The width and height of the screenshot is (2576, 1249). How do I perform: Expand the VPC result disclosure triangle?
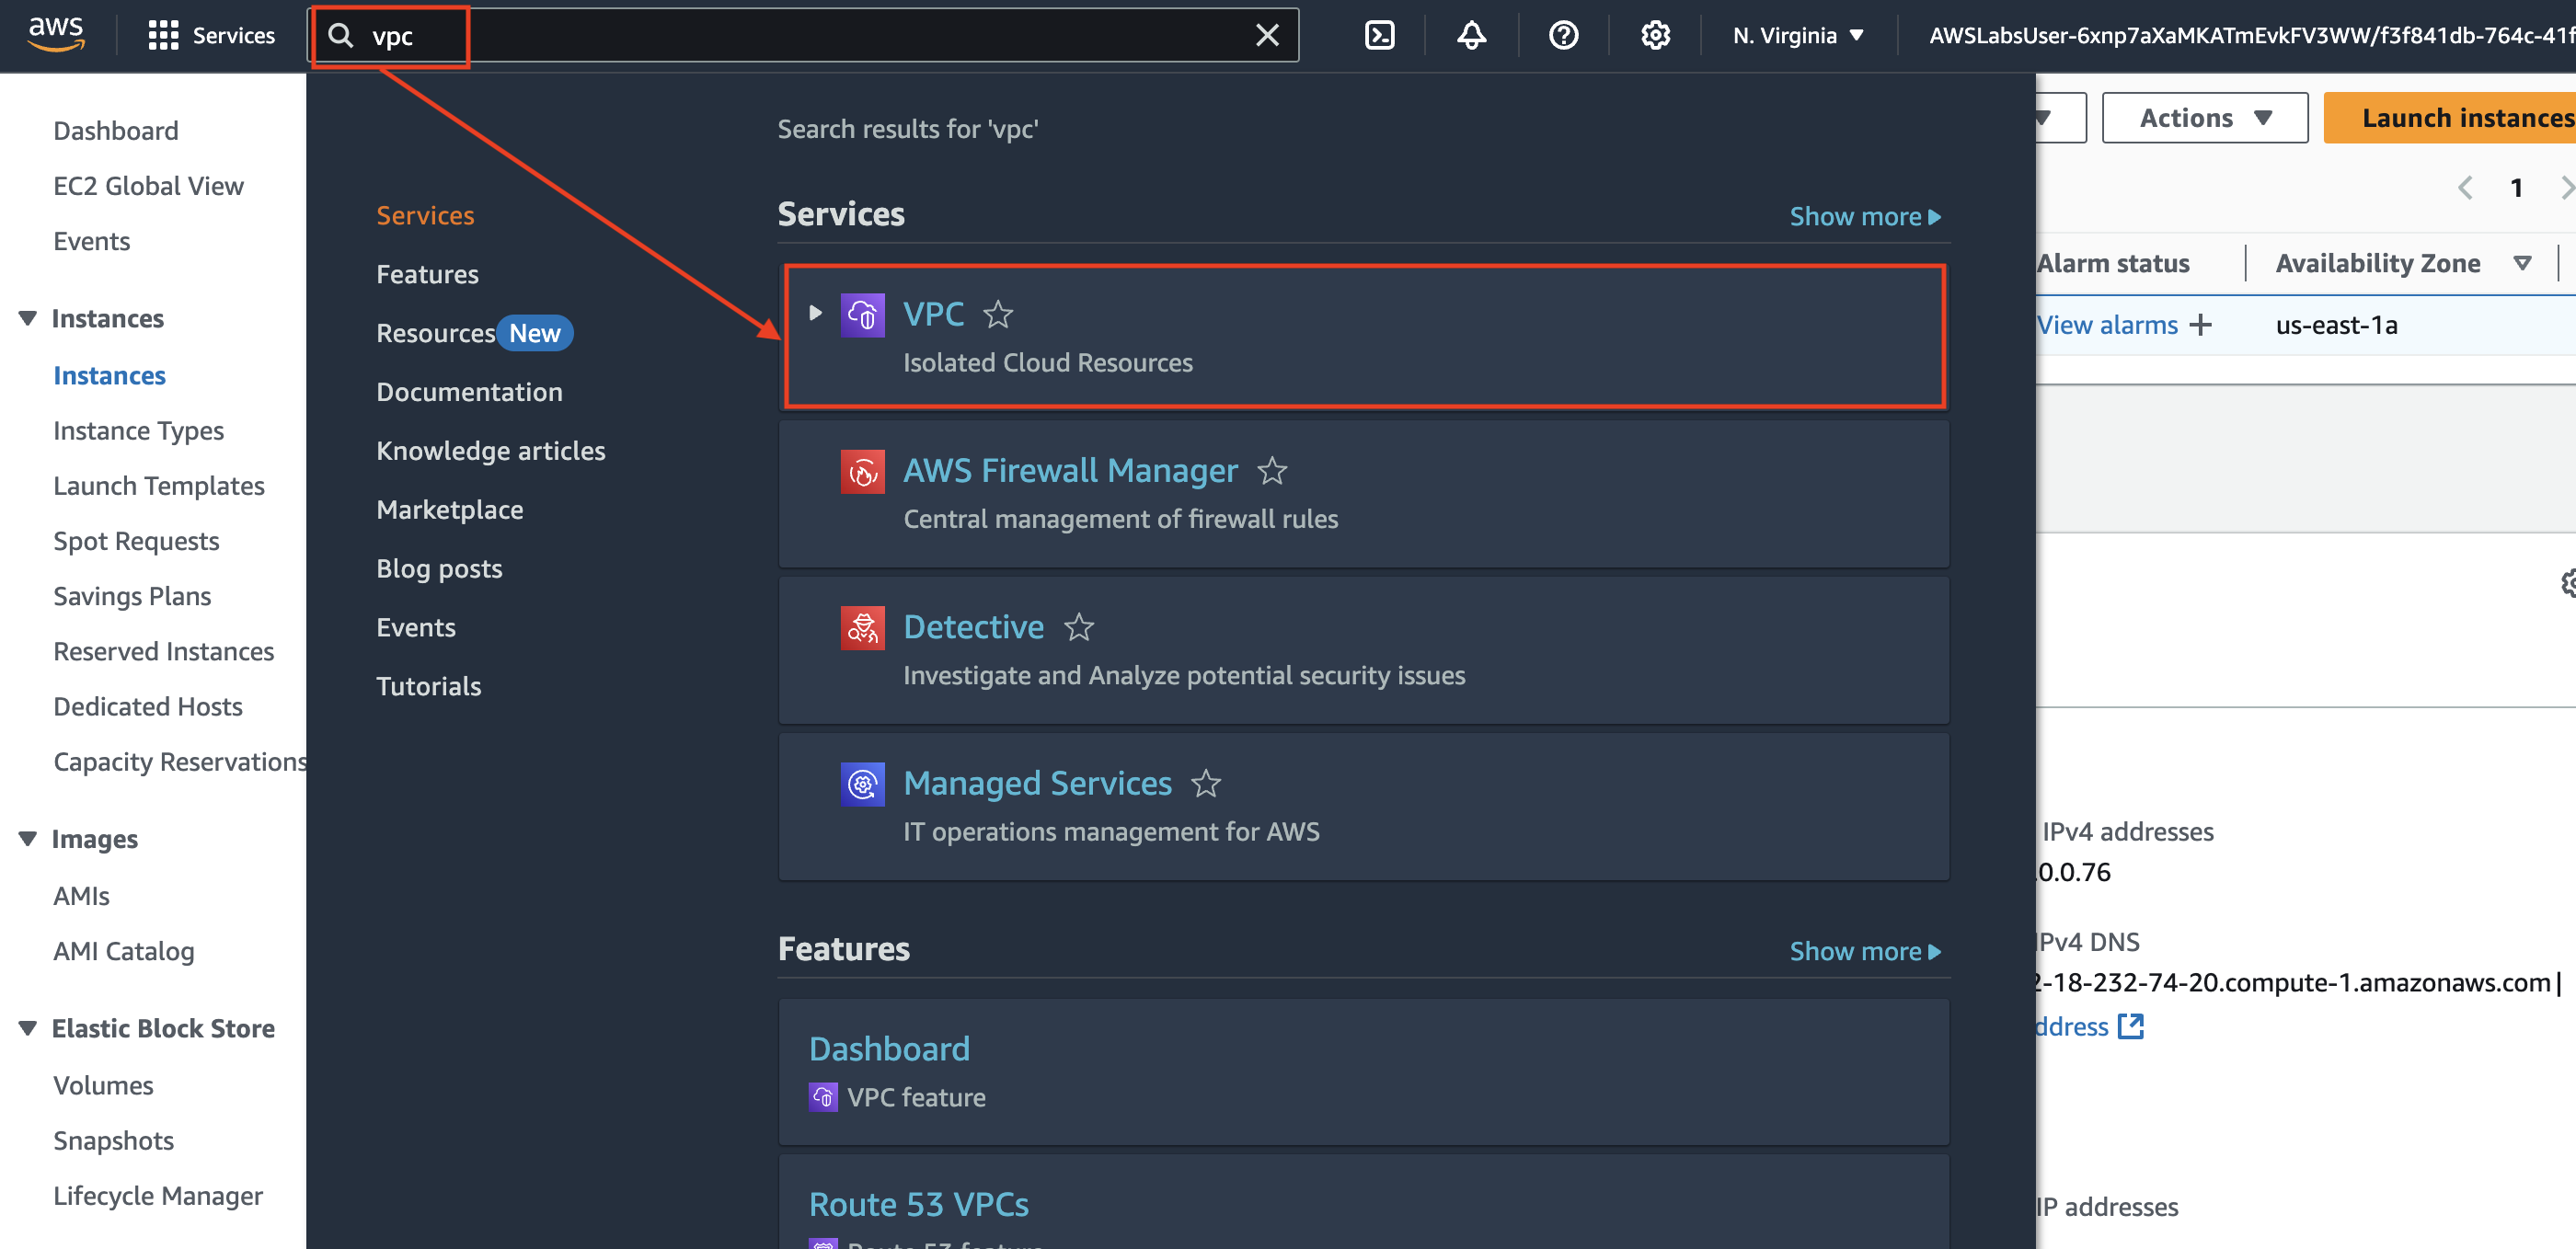[x=815, y=313]
